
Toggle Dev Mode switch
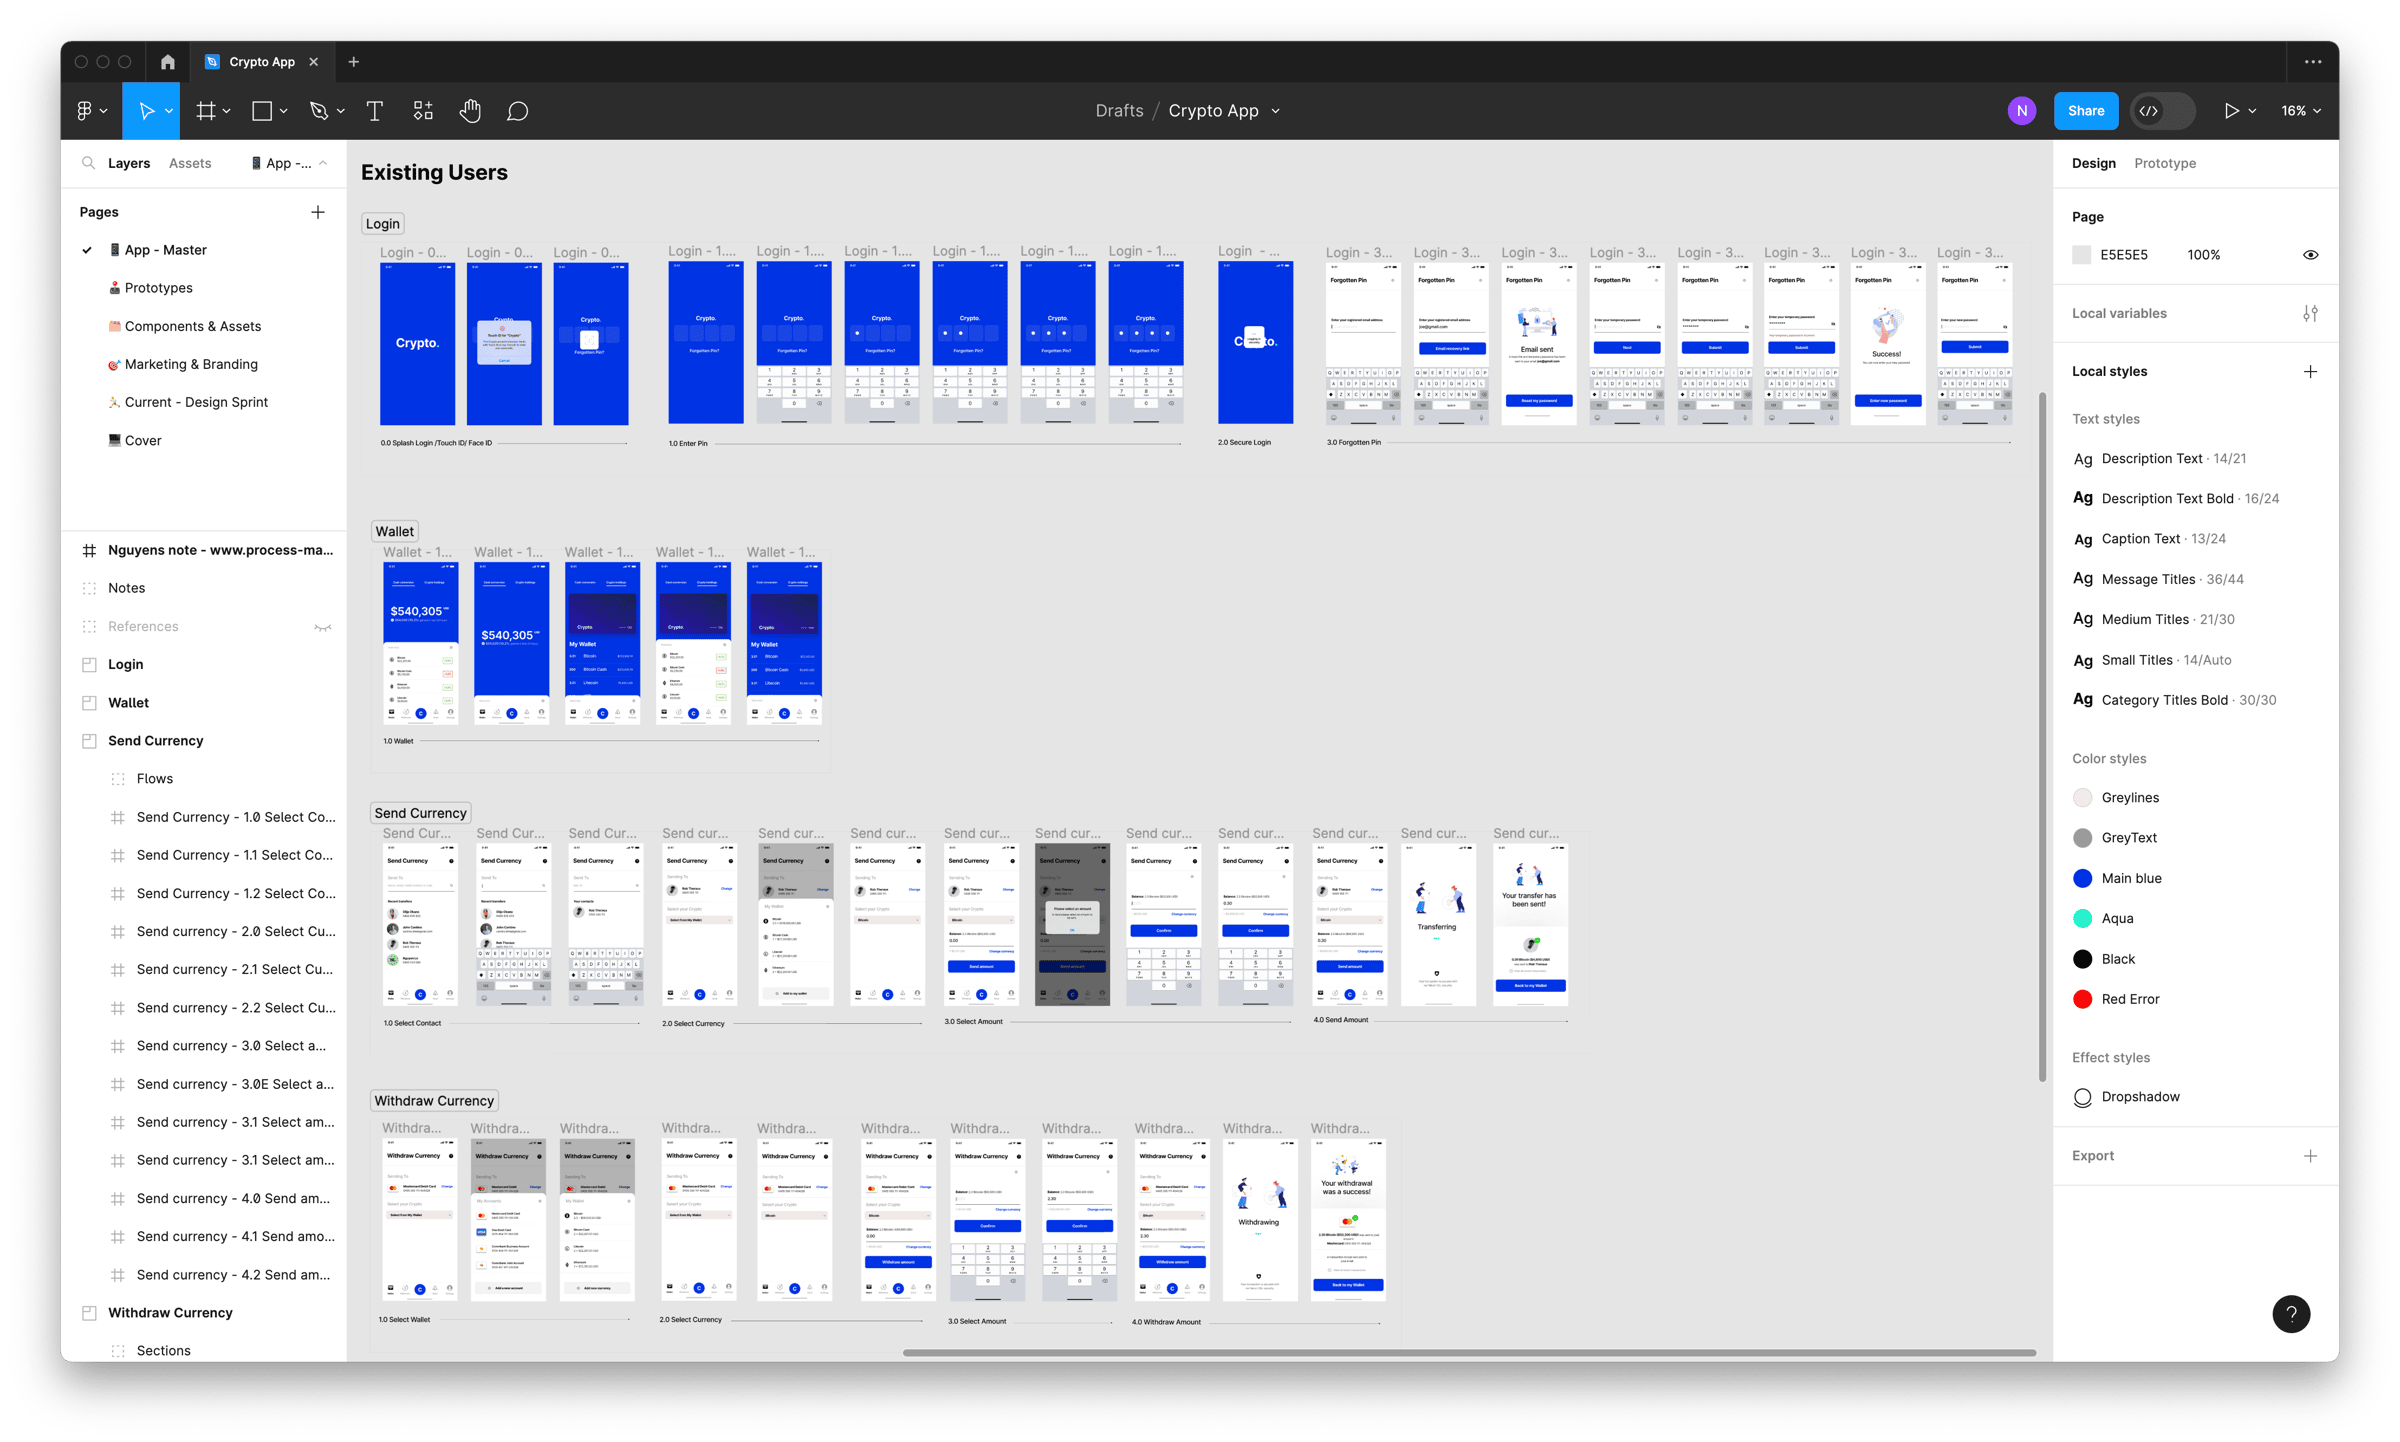tap(2162, 111)
